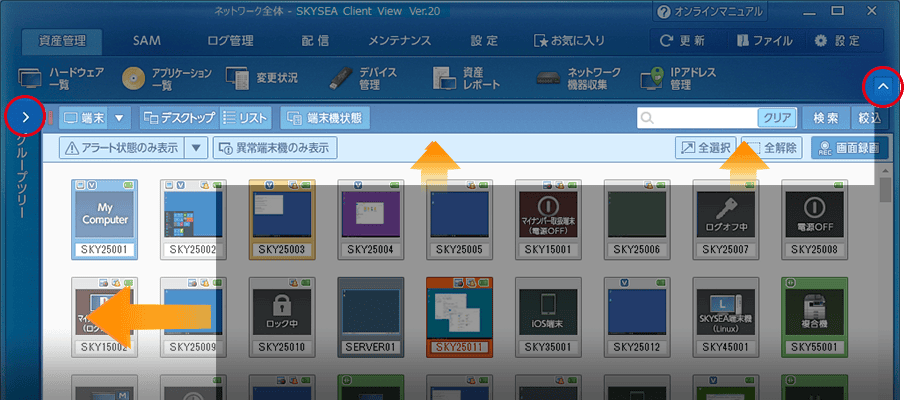Open デバイス管理 device management
905x400 pixels.
363,79
